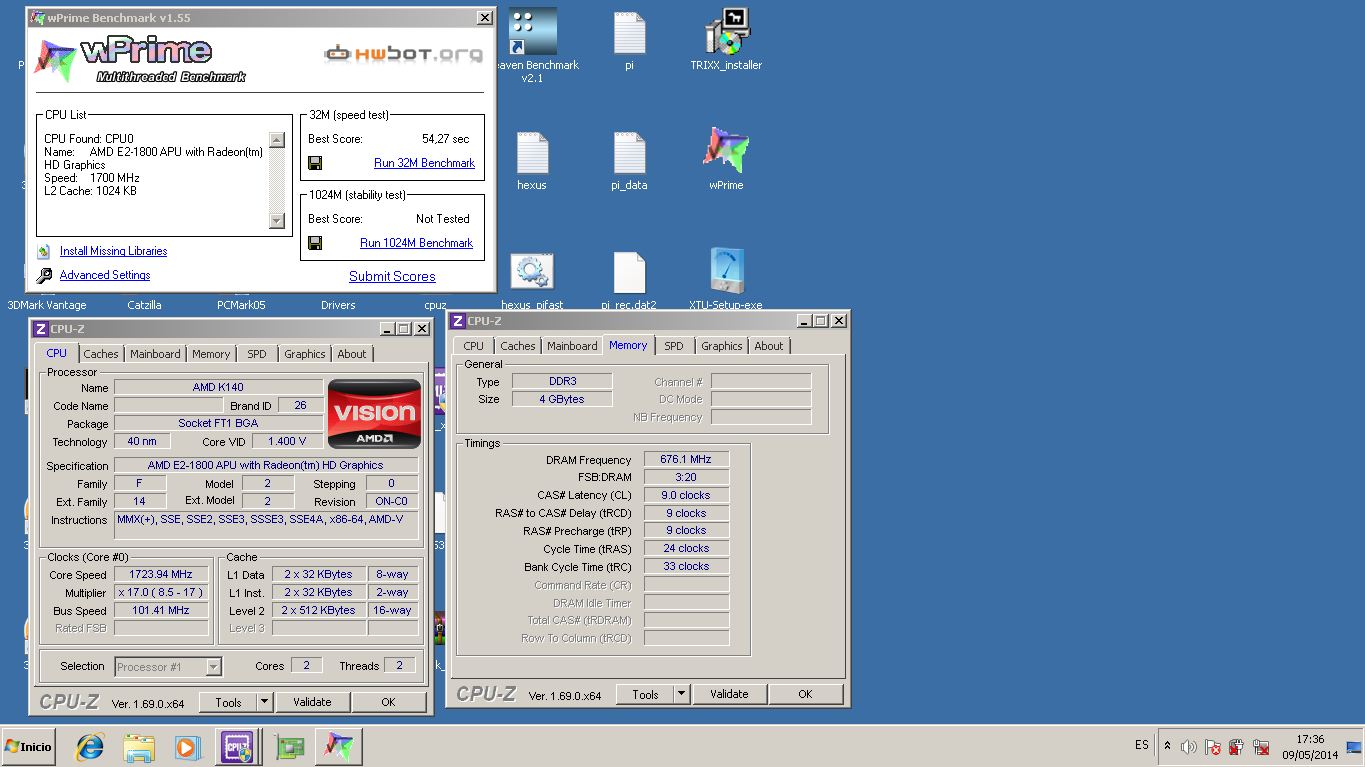Open the Advanced Settings link in wPrime
Image resolution: width=1365 pixels, height=767 pixels.
tap(105, 276)
